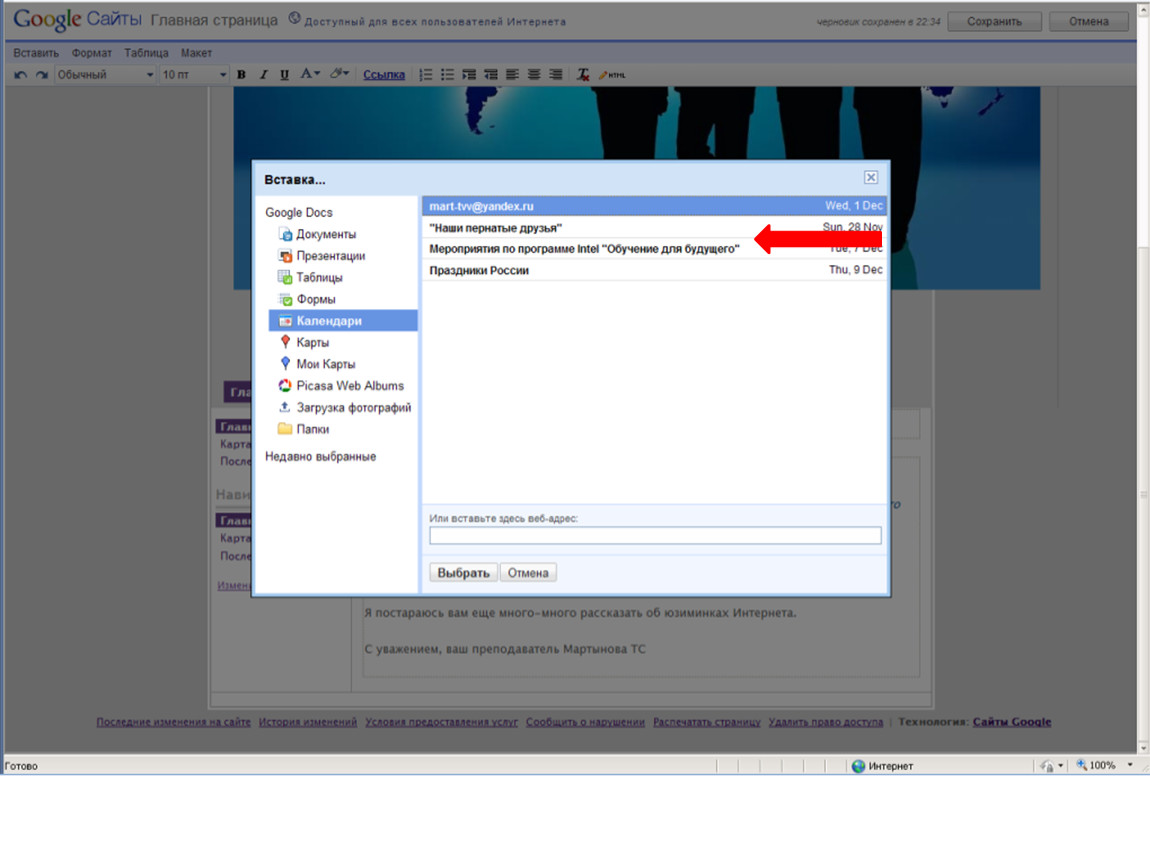1150x864 pixels.
Task: Open the Таблицы category
Action: pyautogui.click(x=310, y=277)
